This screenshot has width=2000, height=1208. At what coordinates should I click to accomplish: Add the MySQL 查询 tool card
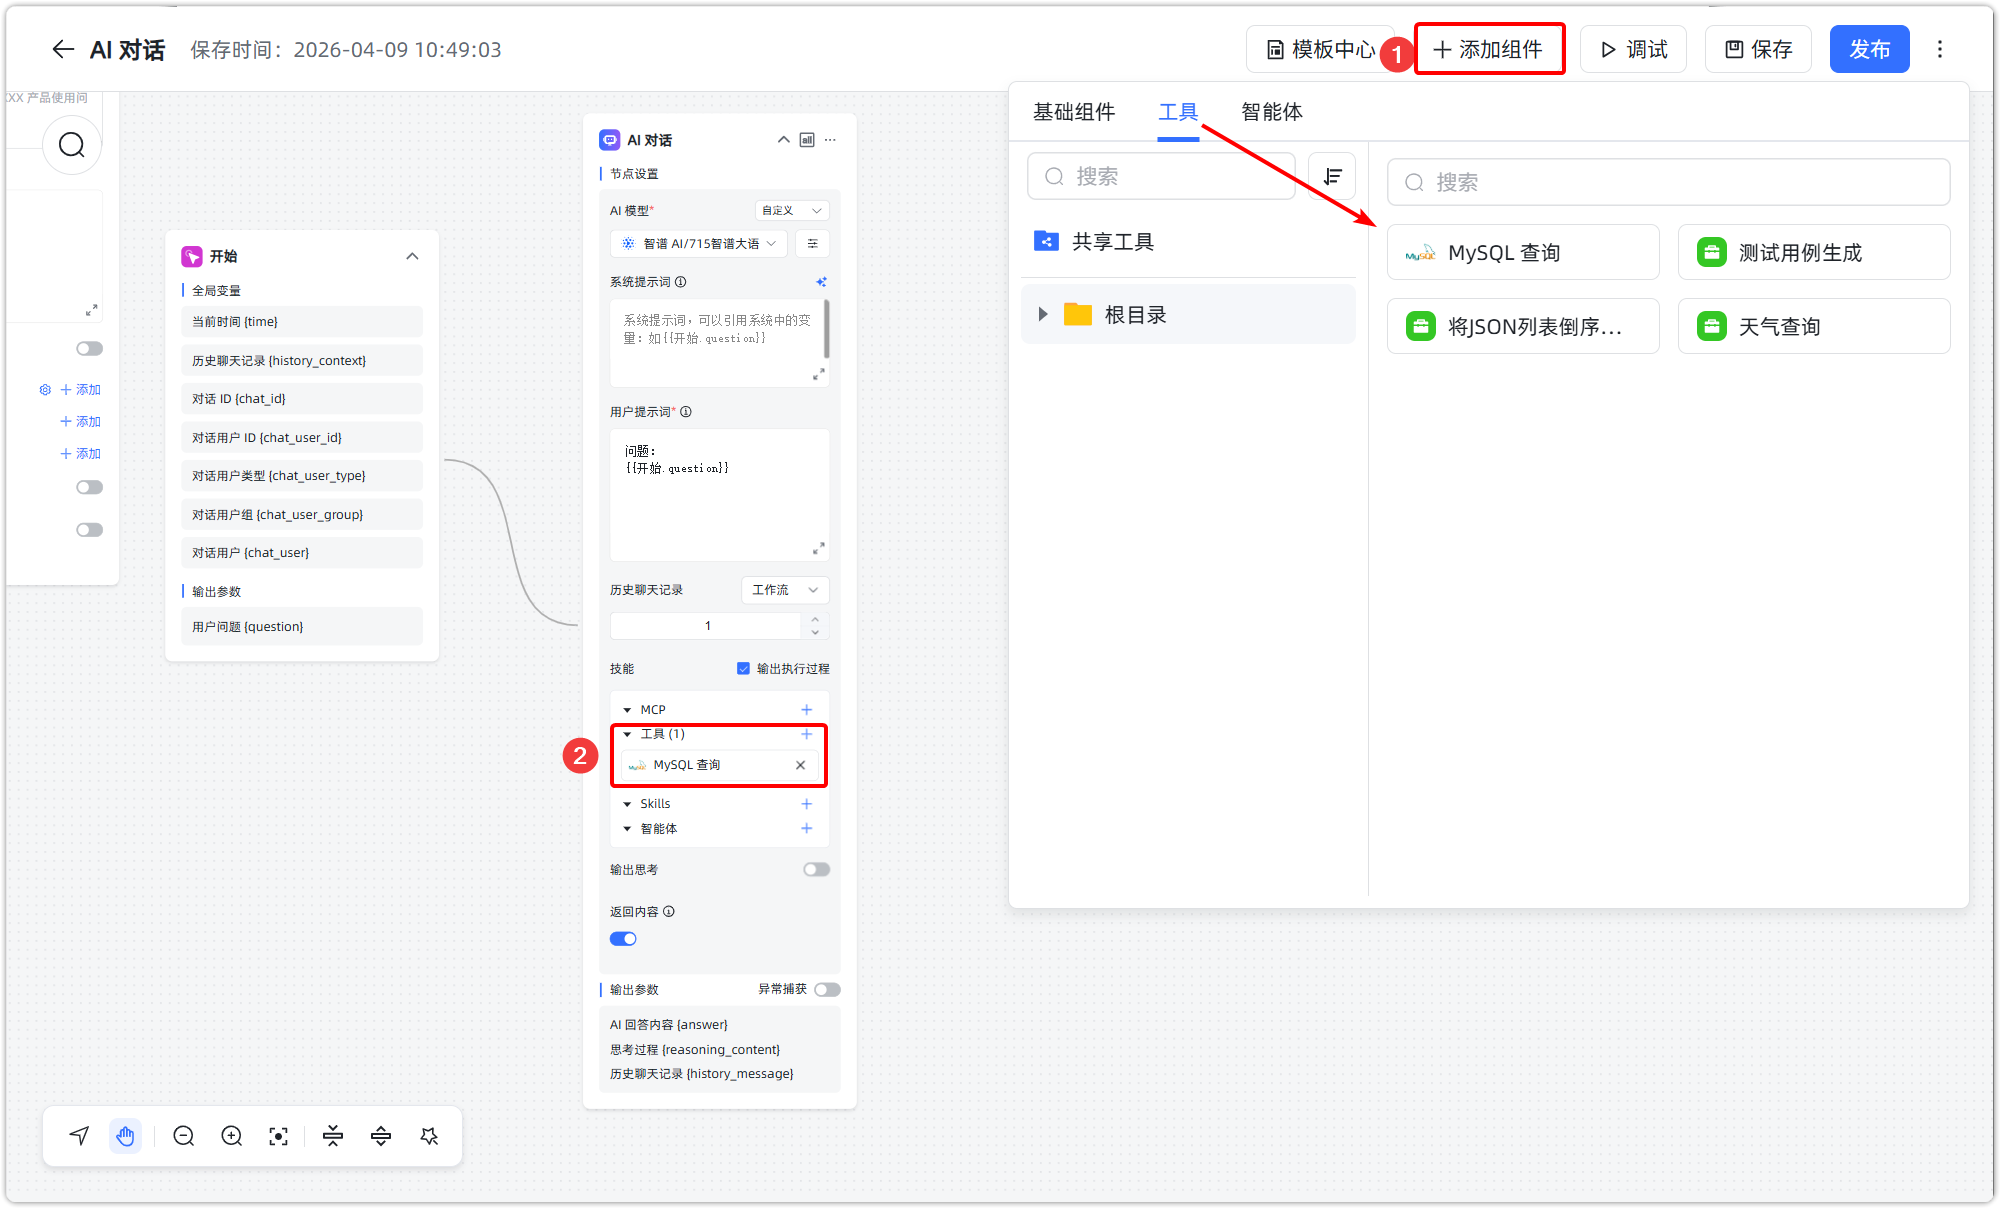pos(1523,252)
